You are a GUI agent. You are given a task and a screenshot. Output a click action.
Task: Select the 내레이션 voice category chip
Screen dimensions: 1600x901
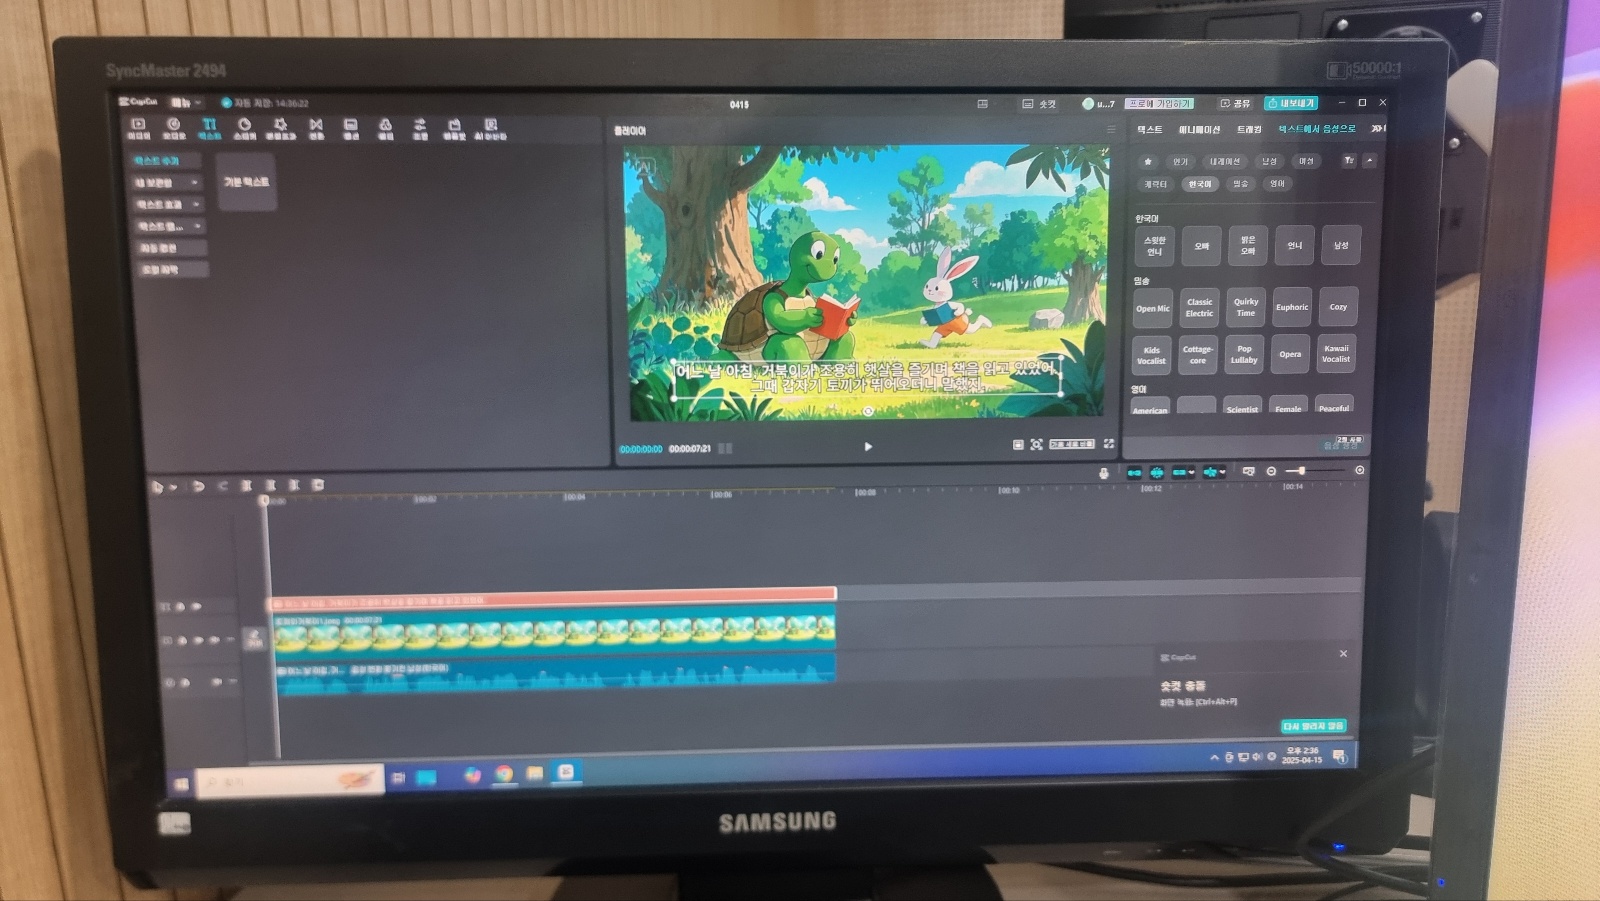(1225, 161)
